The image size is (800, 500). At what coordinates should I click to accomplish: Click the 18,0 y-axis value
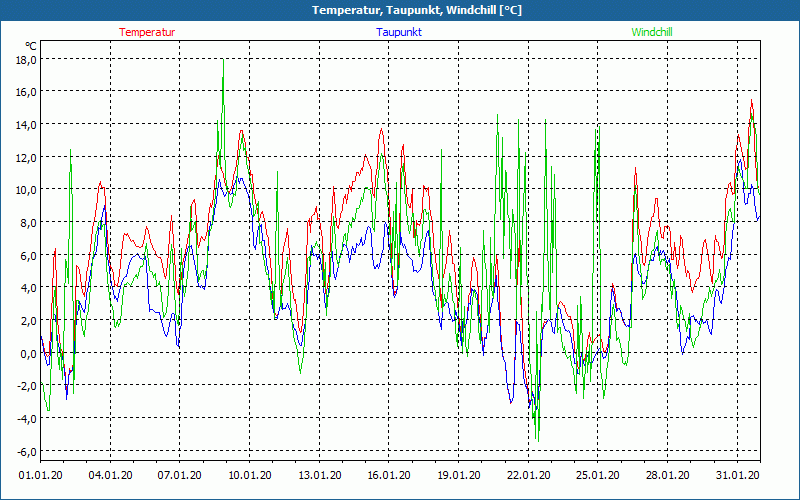[x=27, y=60]
